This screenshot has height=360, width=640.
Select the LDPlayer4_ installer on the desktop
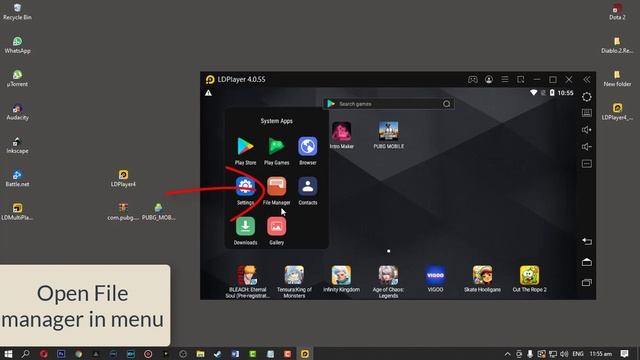click(617, 112)
